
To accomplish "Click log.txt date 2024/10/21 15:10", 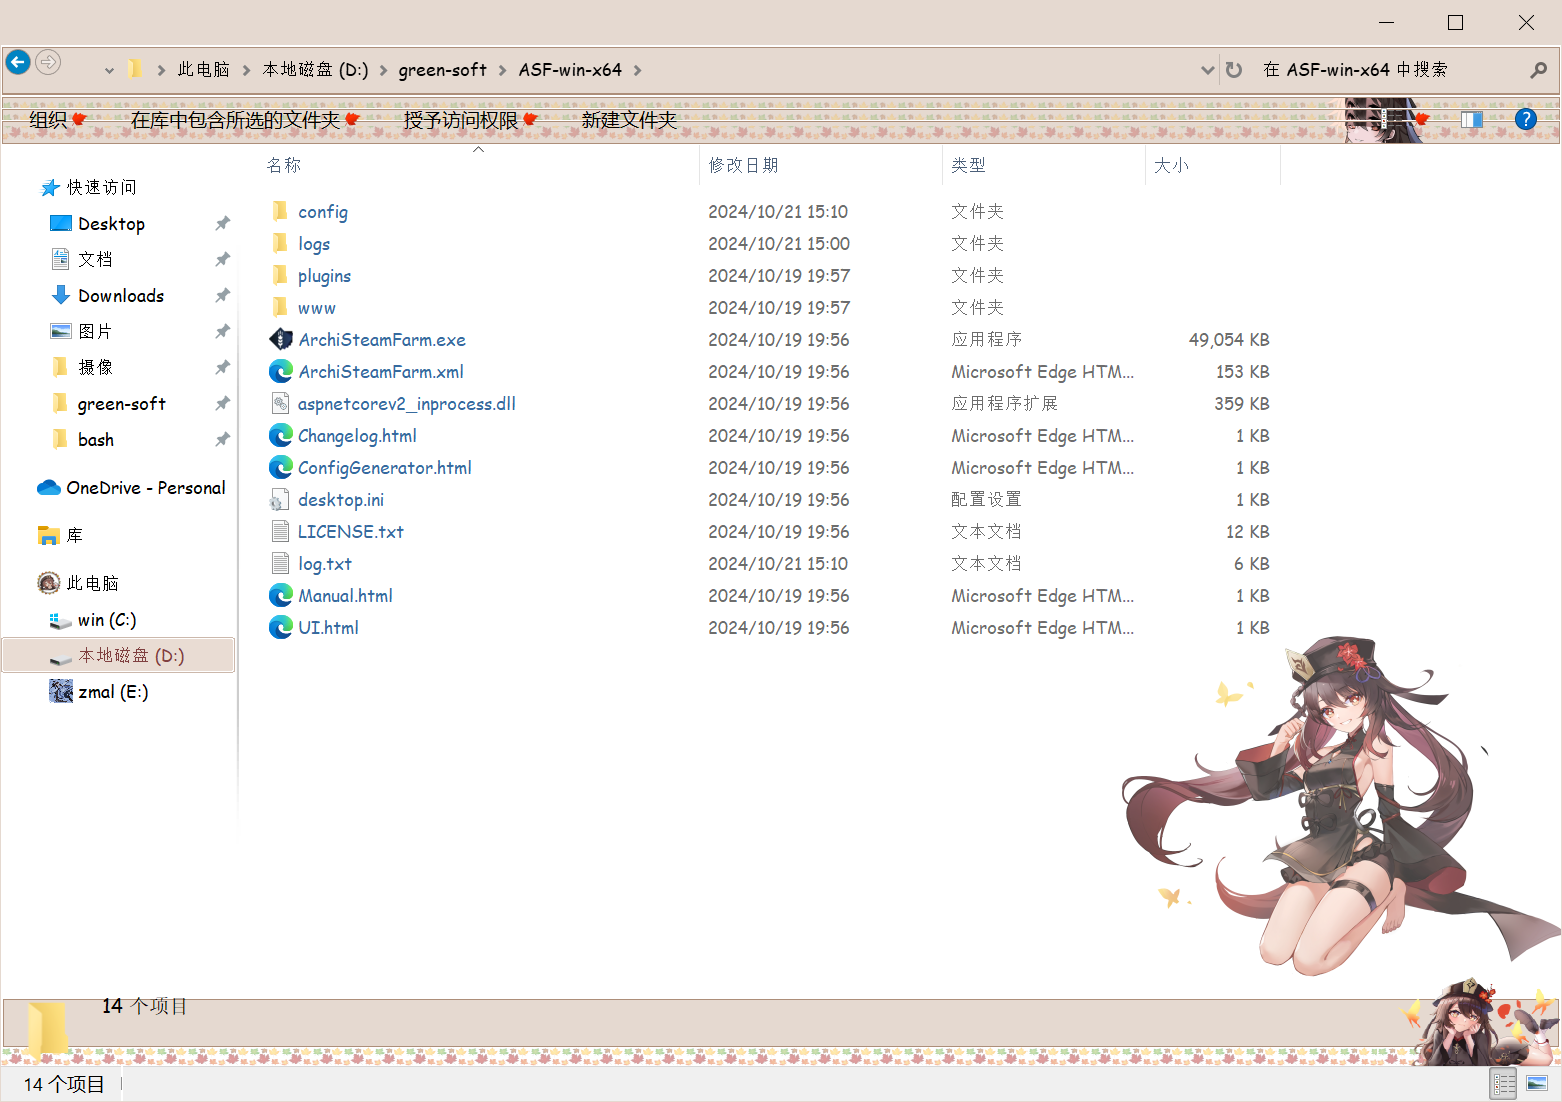I will point(778,563).
